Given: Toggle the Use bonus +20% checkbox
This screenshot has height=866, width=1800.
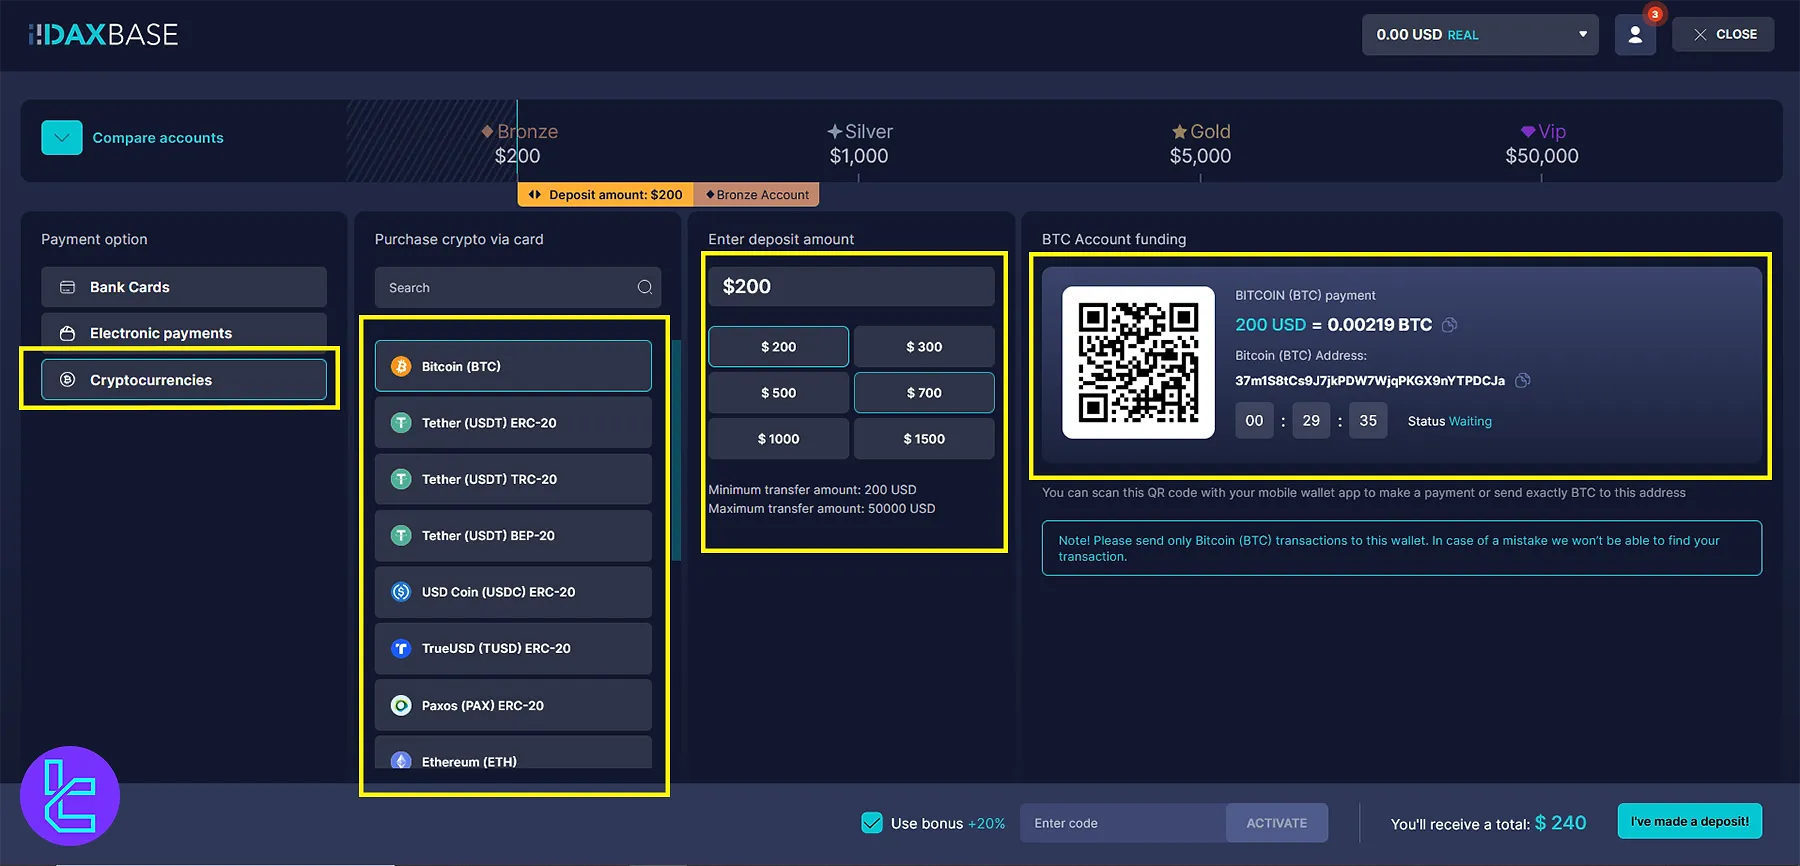Looking at the screenshot, I should (872, 823).
